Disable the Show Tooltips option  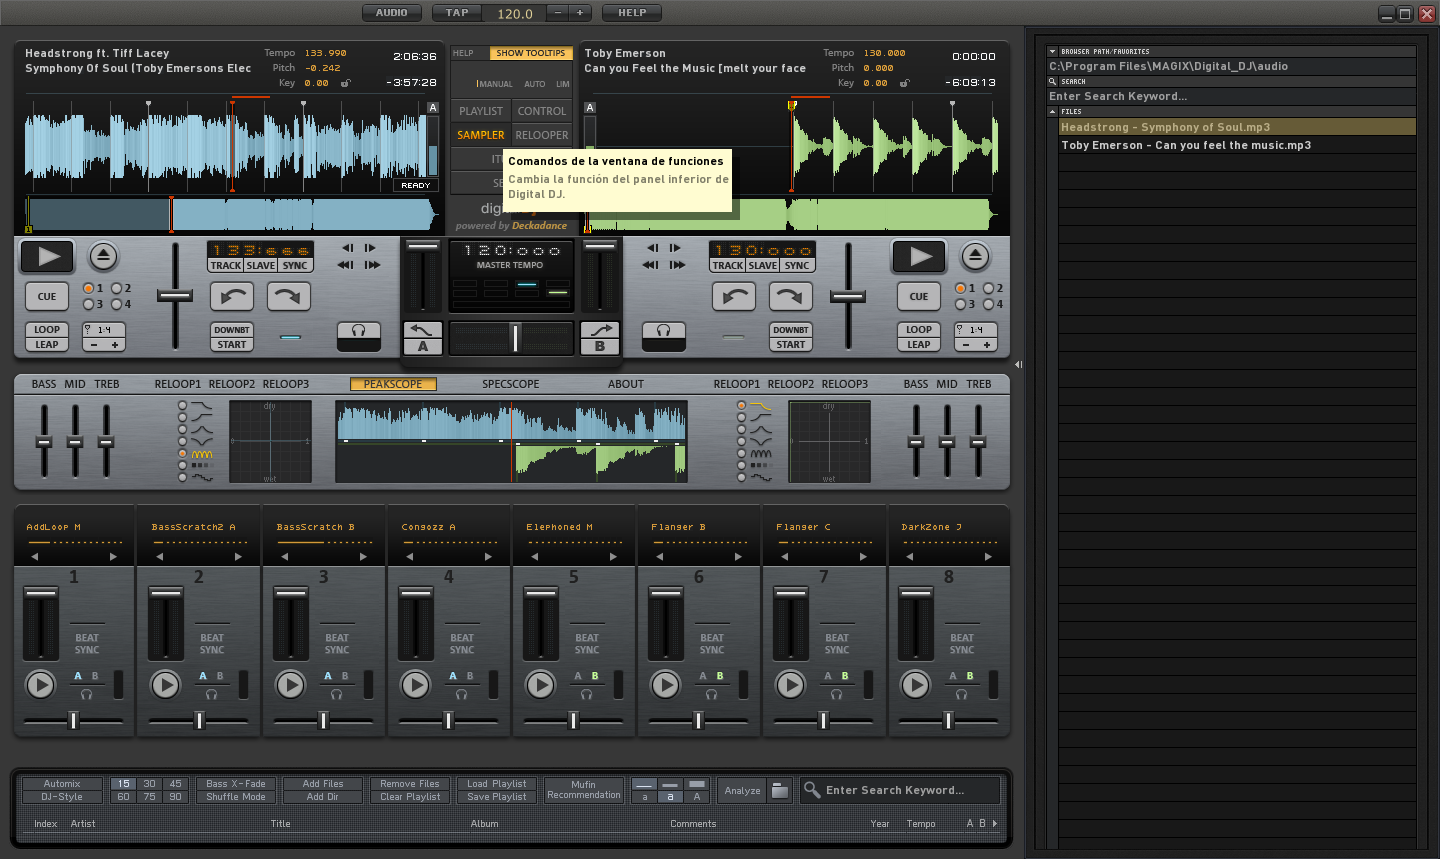click(x=530, y=53)
